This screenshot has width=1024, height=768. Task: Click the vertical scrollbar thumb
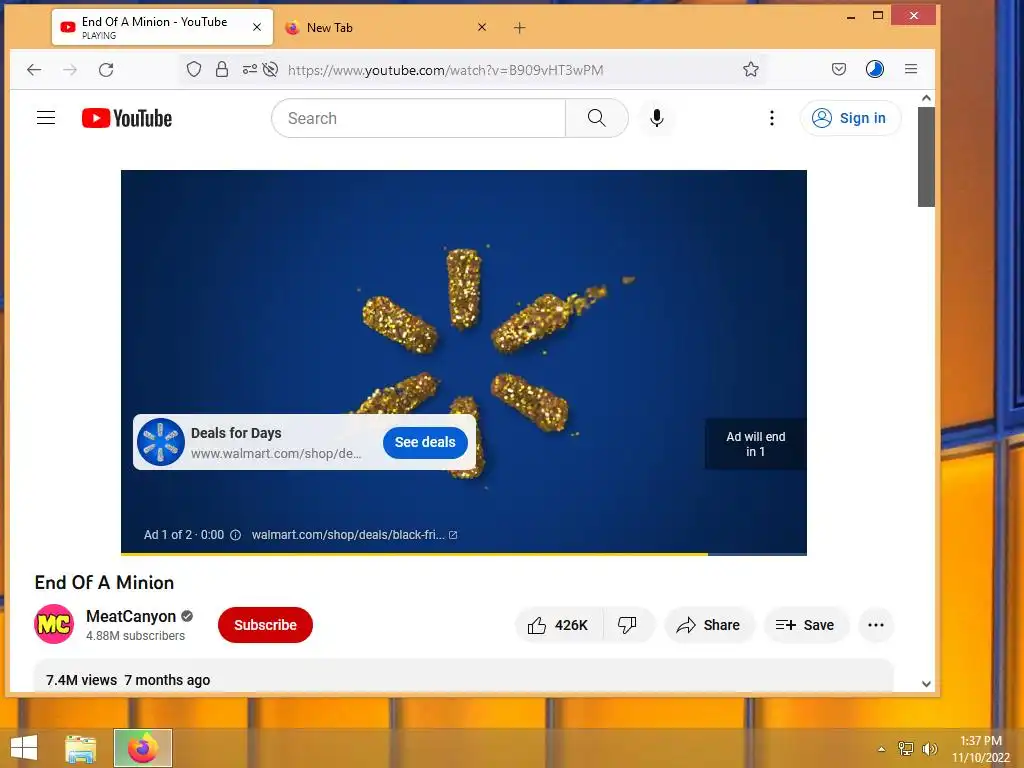926,157
